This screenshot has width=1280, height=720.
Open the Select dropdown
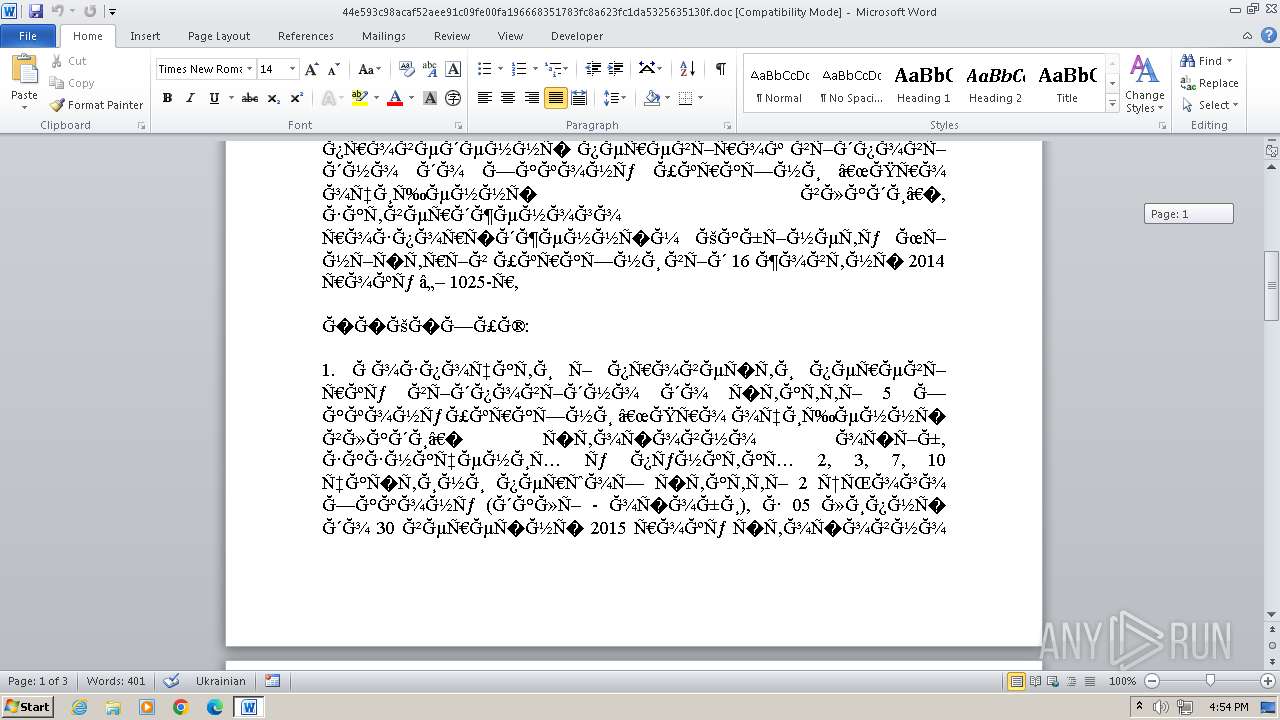(1210, 105)
